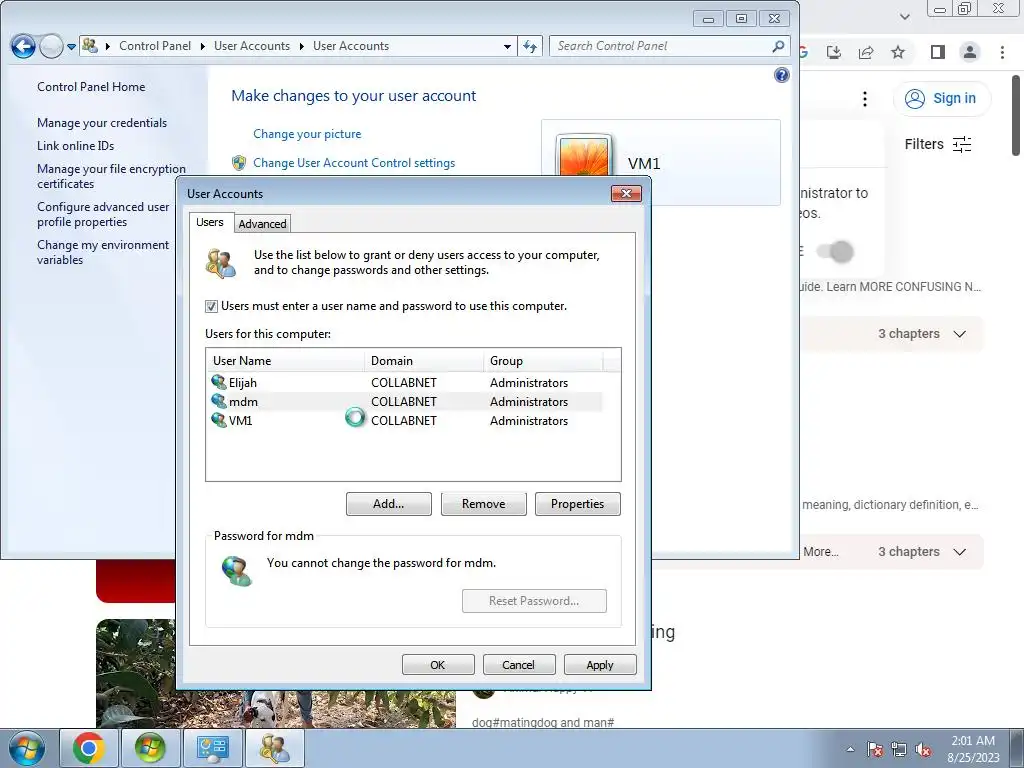Select the Elijah user row

[405, 383]
